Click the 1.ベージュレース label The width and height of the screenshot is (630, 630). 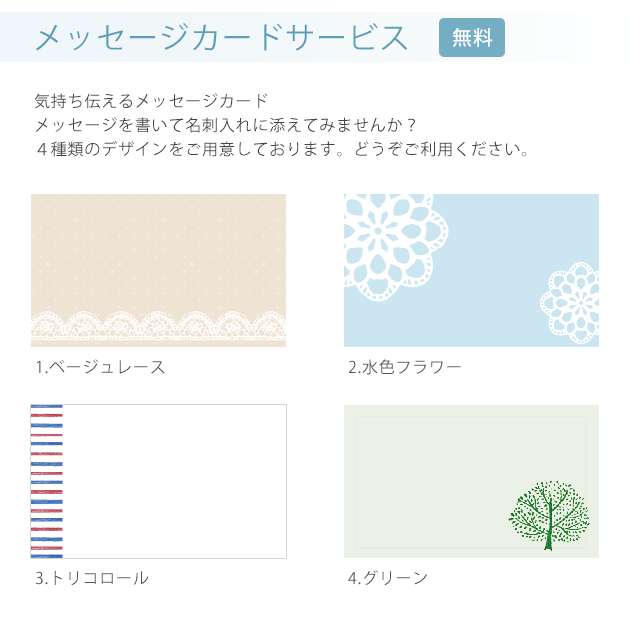pos(100,367)
